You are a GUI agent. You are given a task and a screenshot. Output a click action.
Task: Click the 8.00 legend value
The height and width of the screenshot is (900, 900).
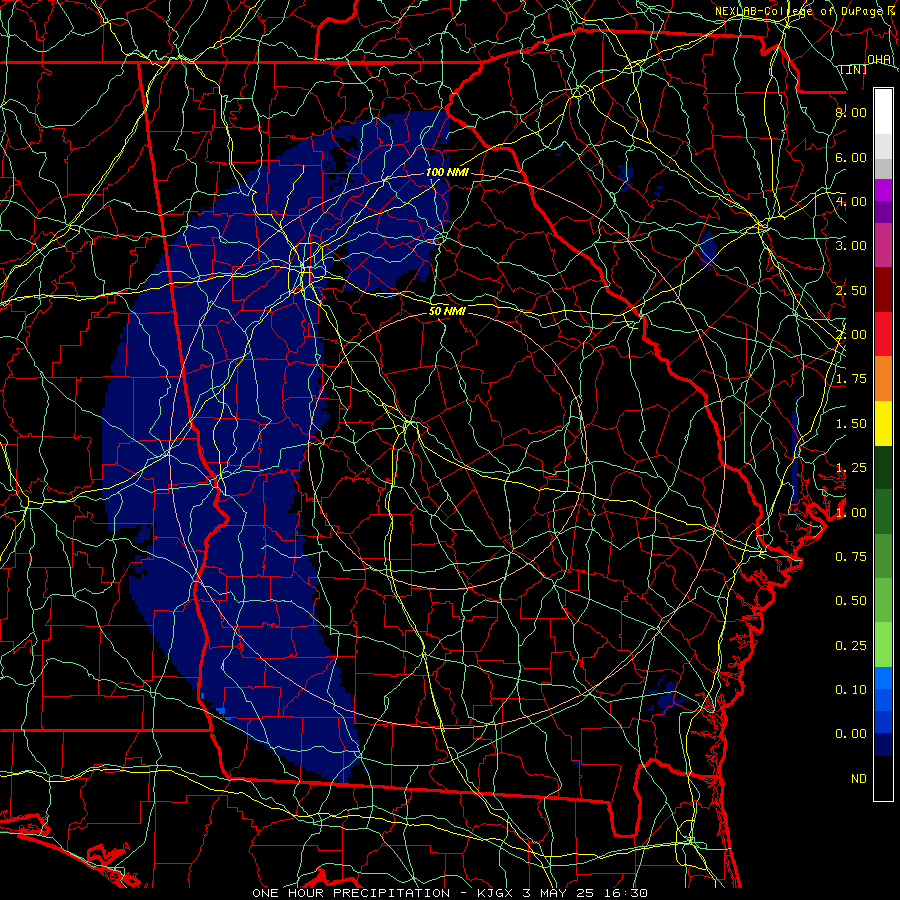851,112
